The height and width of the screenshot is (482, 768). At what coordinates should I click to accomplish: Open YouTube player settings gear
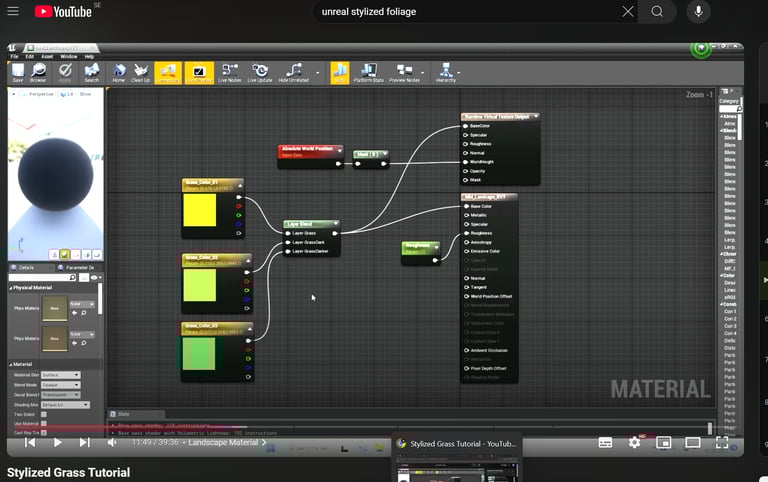[x=634, y=443]
